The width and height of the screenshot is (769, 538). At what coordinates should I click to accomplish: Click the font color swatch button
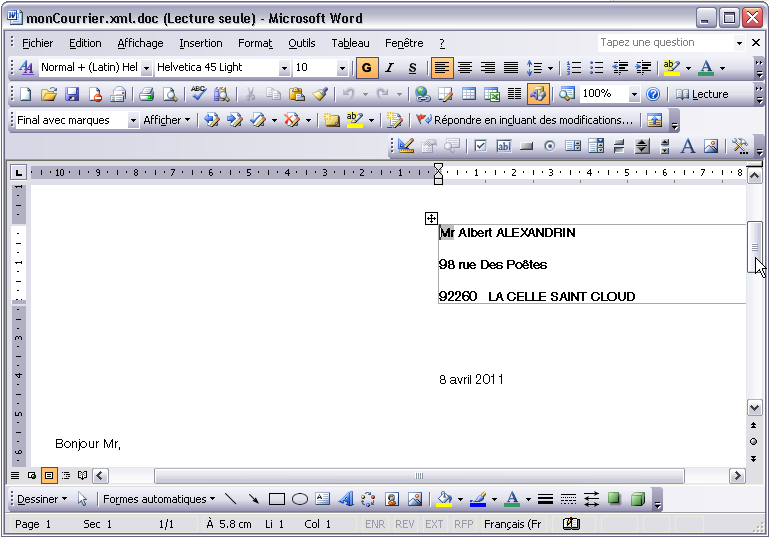[x=707, y=68]
